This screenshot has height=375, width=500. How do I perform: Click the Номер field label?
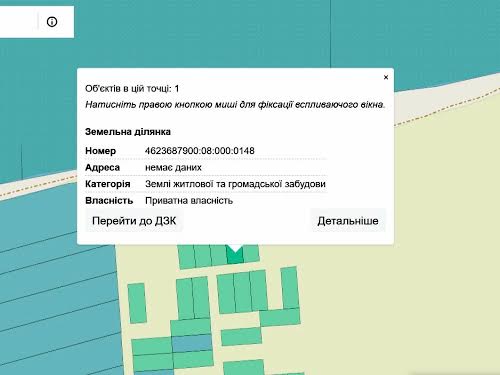(x=101, y=151)
